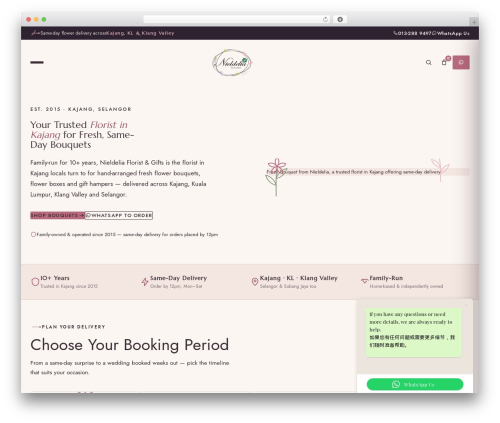The height and width of the screenshot is (423, 500).
Task: Click map pin icon beside Kajang KL
Action: [x=255, y=282]
